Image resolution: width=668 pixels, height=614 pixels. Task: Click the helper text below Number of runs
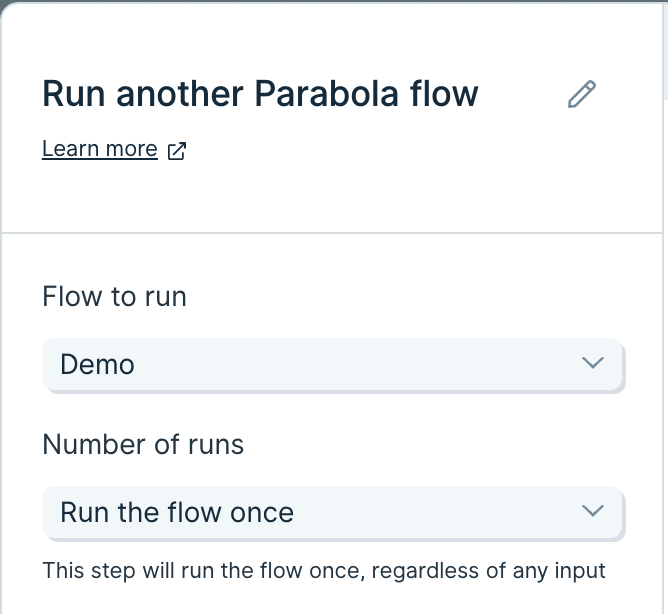324,571
